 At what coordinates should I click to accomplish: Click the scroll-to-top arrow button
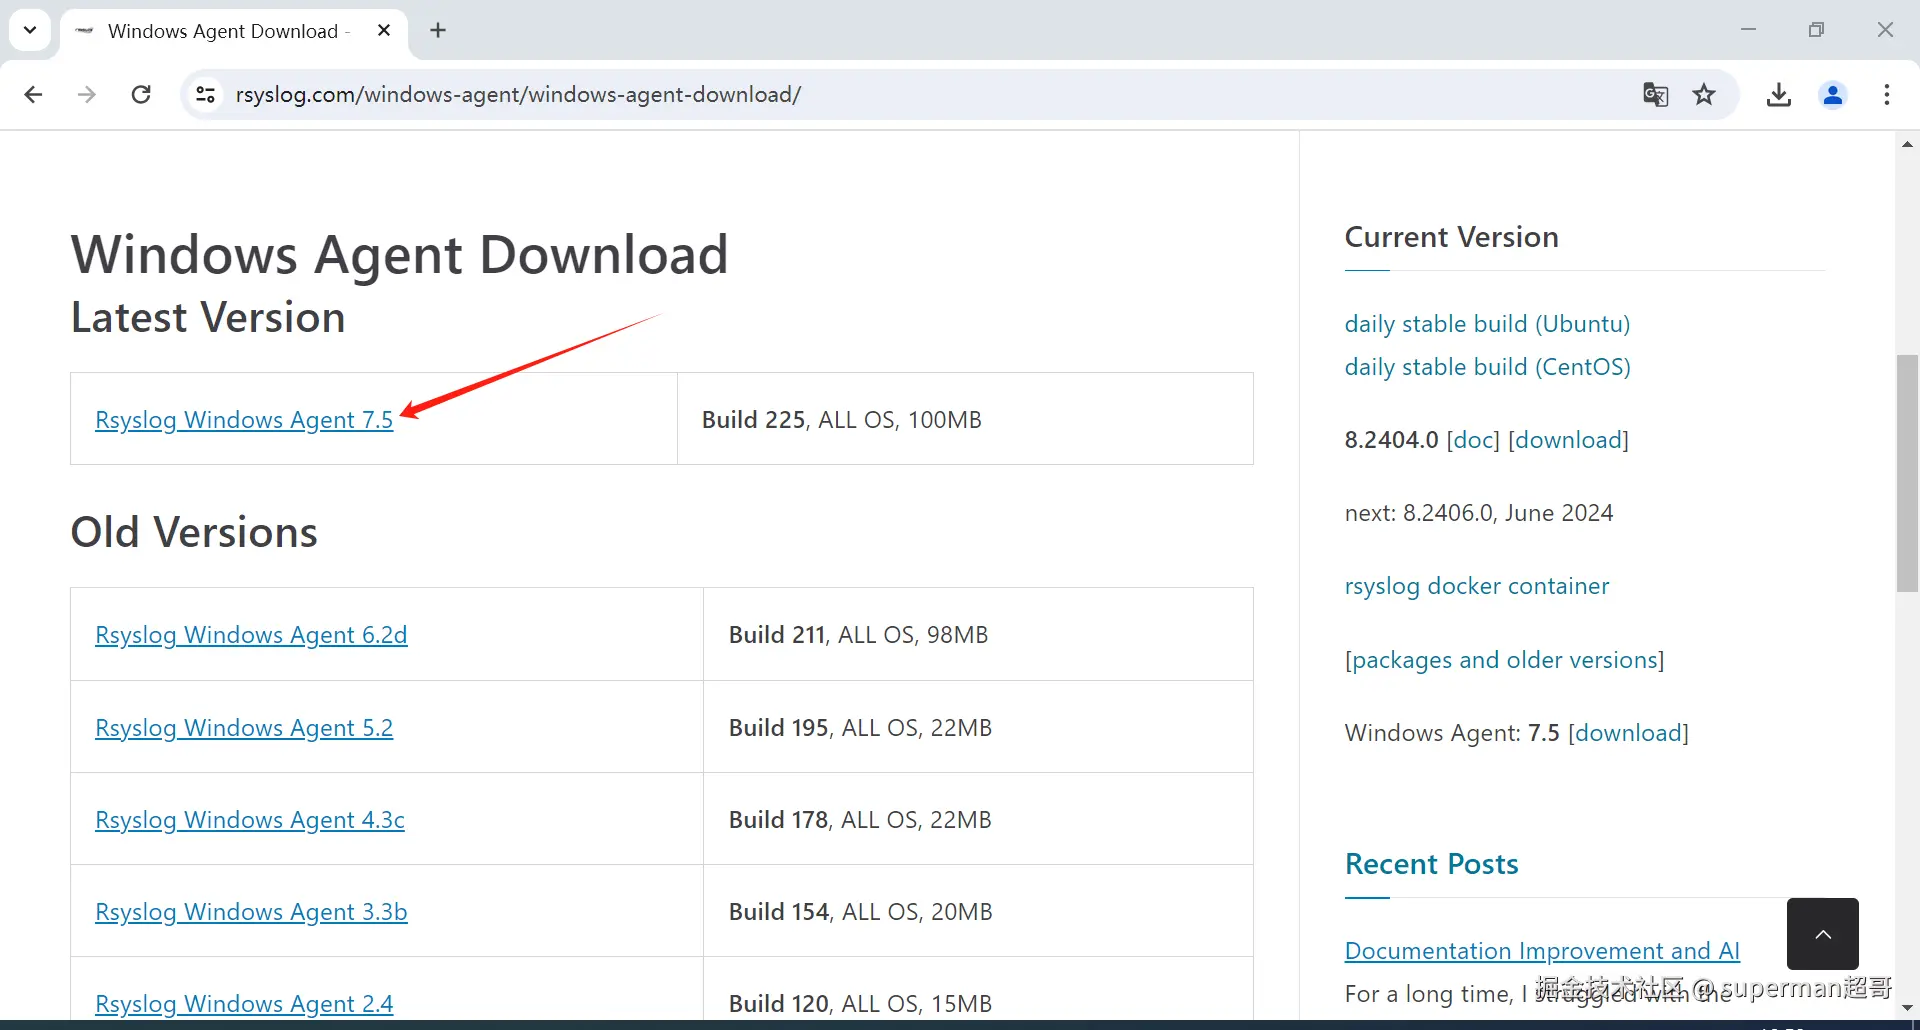pos(1822,934)
